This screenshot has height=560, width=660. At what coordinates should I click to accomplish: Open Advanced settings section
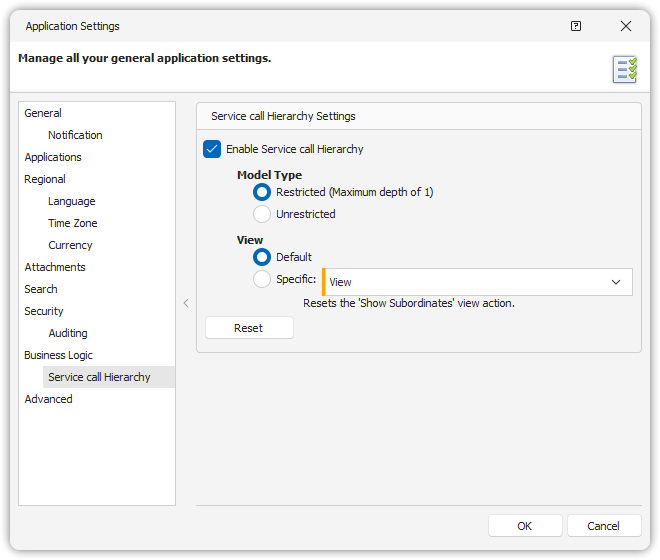pos(48,399)
